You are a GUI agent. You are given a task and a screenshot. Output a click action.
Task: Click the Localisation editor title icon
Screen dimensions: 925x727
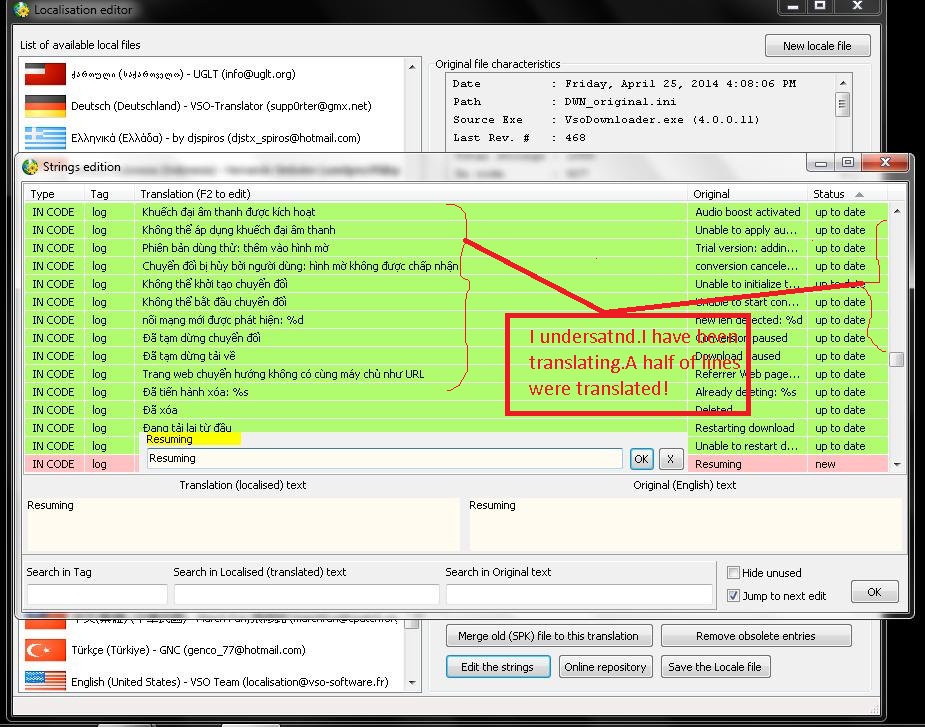tap(21, 9)
